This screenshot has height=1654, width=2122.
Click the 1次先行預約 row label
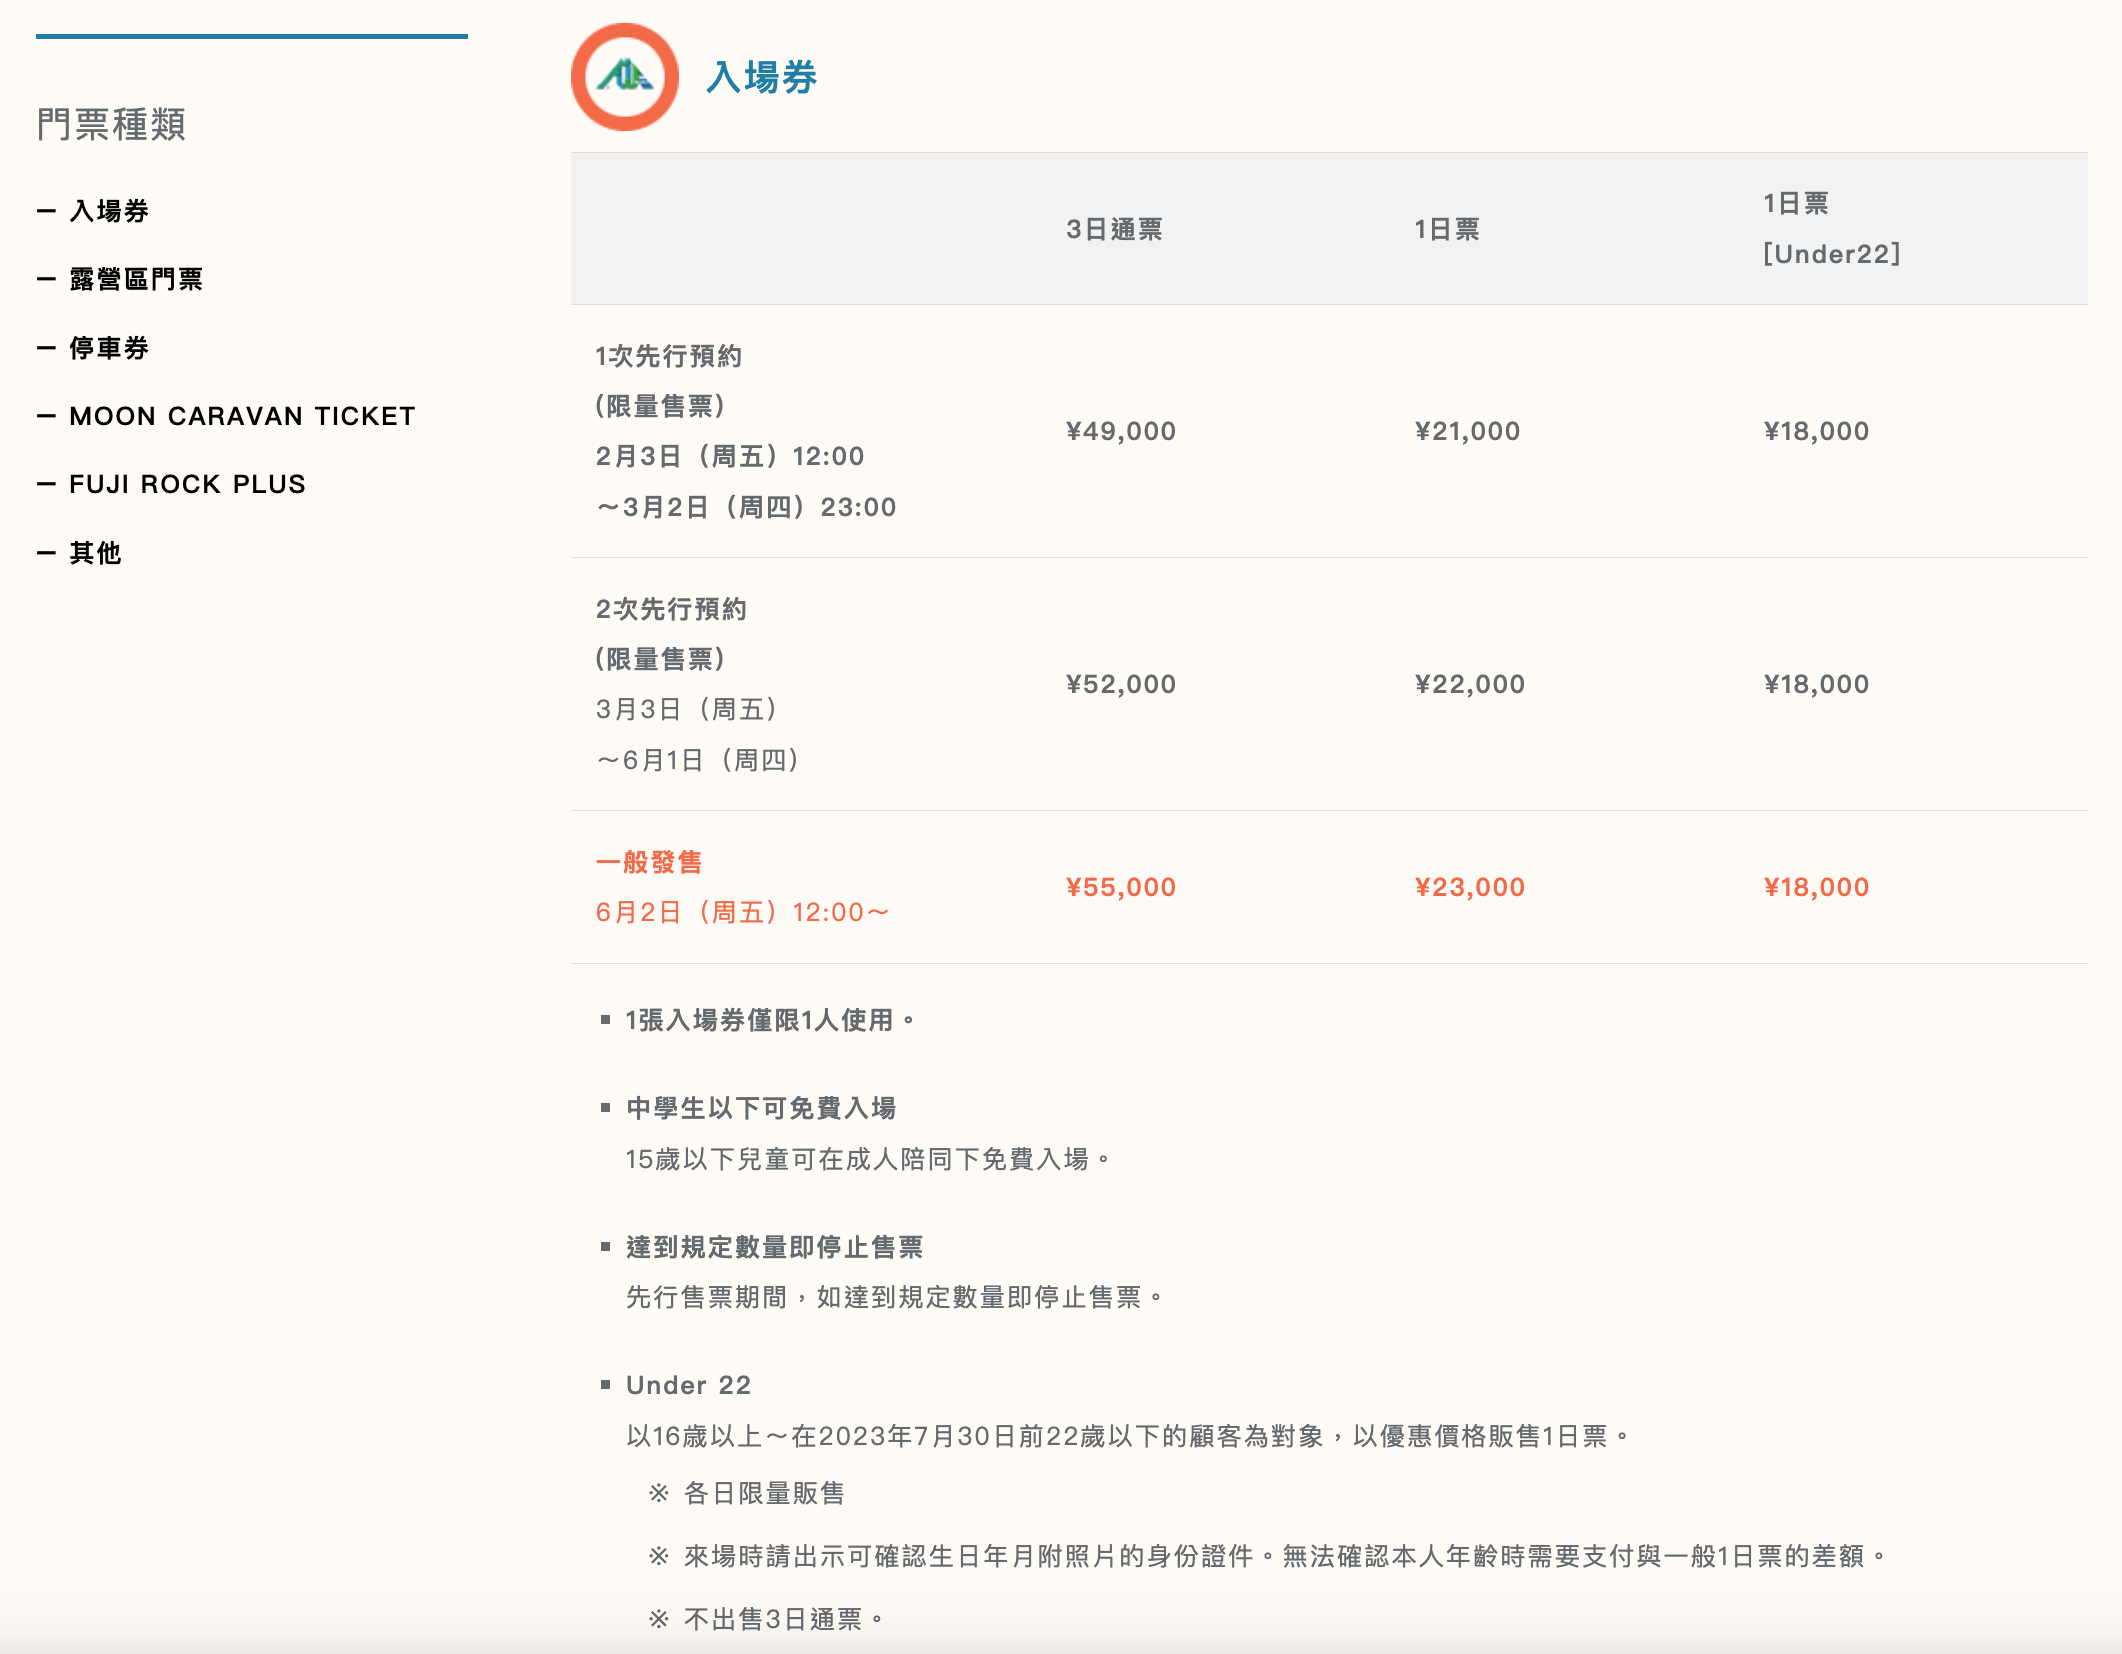(x=668, y=356)
